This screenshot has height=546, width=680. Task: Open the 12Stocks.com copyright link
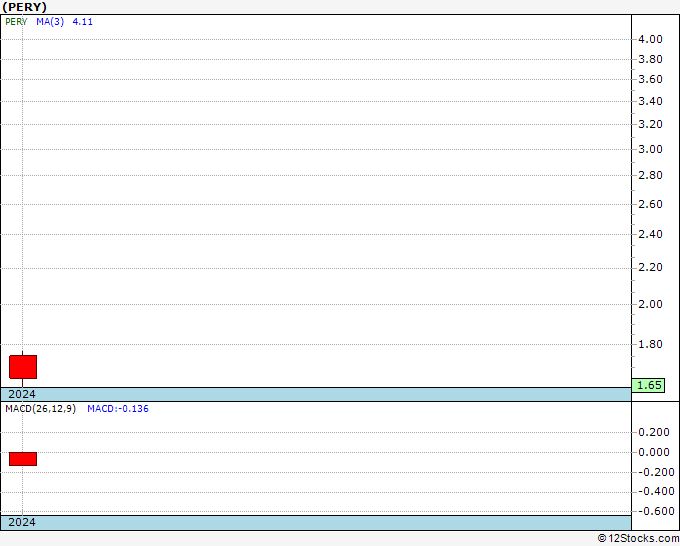point(638,539)
